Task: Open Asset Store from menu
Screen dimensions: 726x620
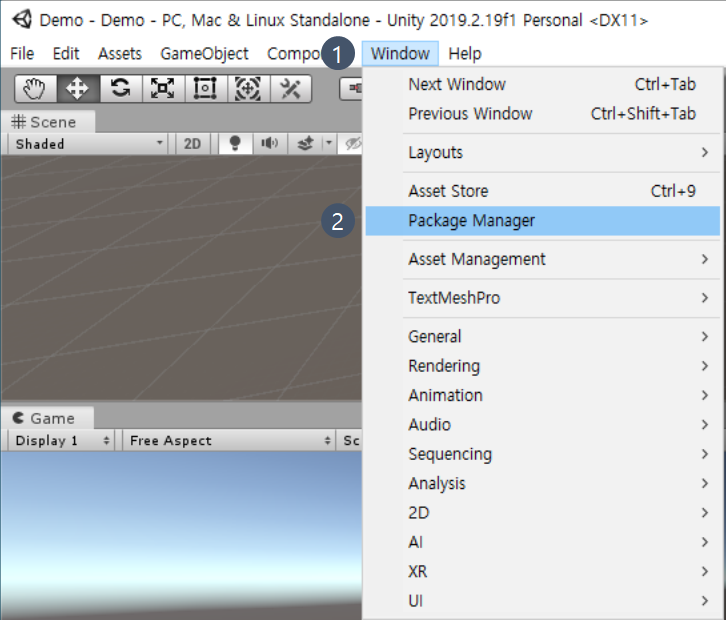Action: click(x=543, y=191)
